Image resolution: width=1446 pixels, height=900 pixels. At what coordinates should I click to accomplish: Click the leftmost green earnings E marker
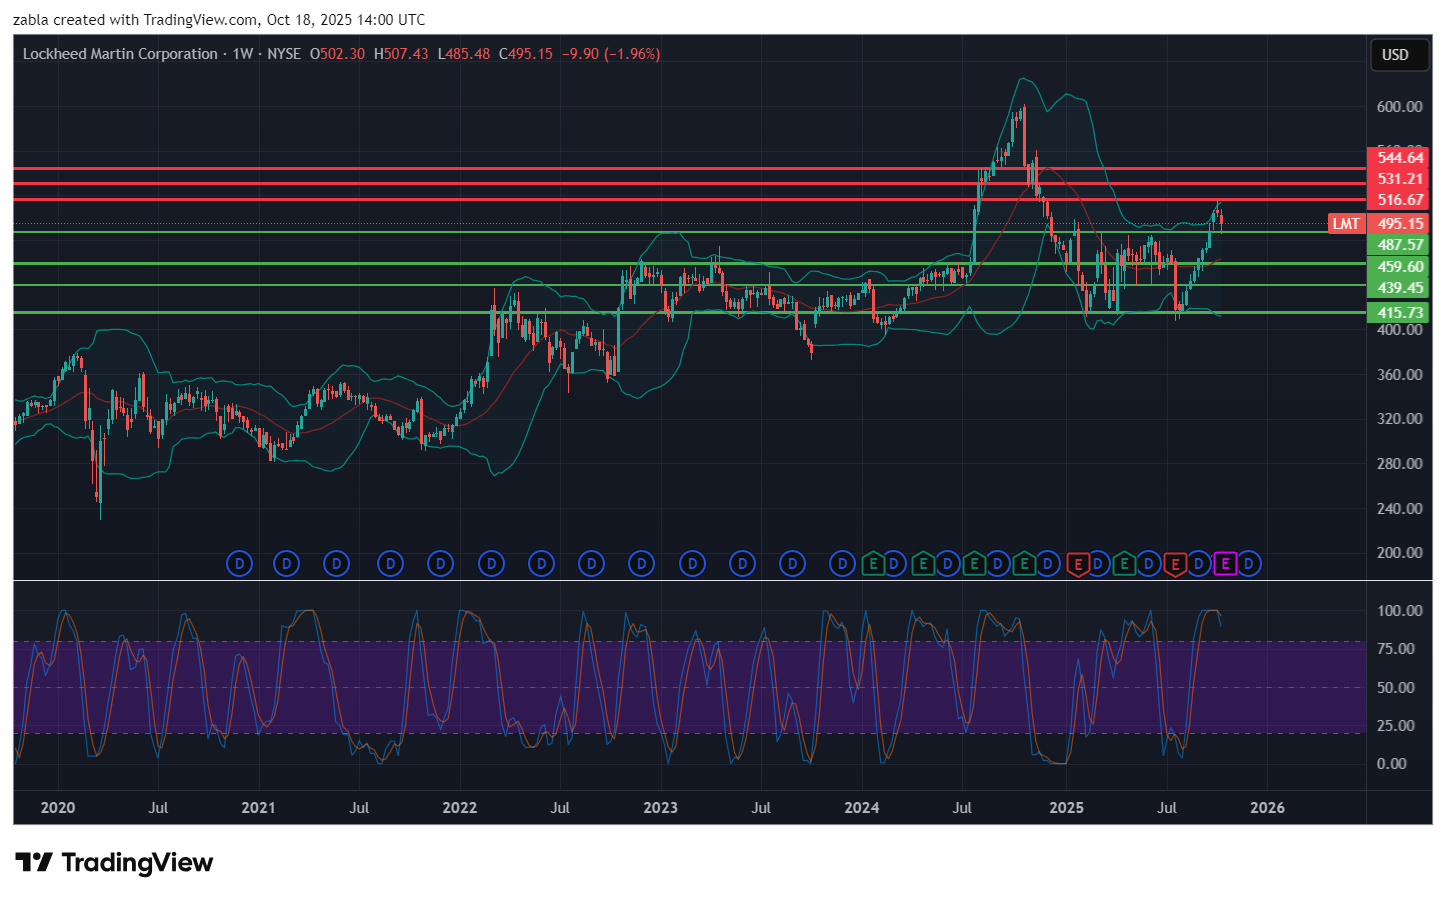[873, 564]
